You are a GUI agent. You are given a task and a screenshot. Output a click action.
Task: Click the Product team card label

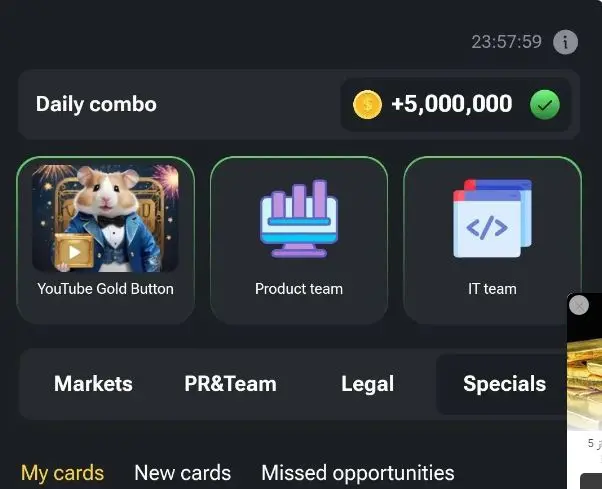tap(299, 289)
